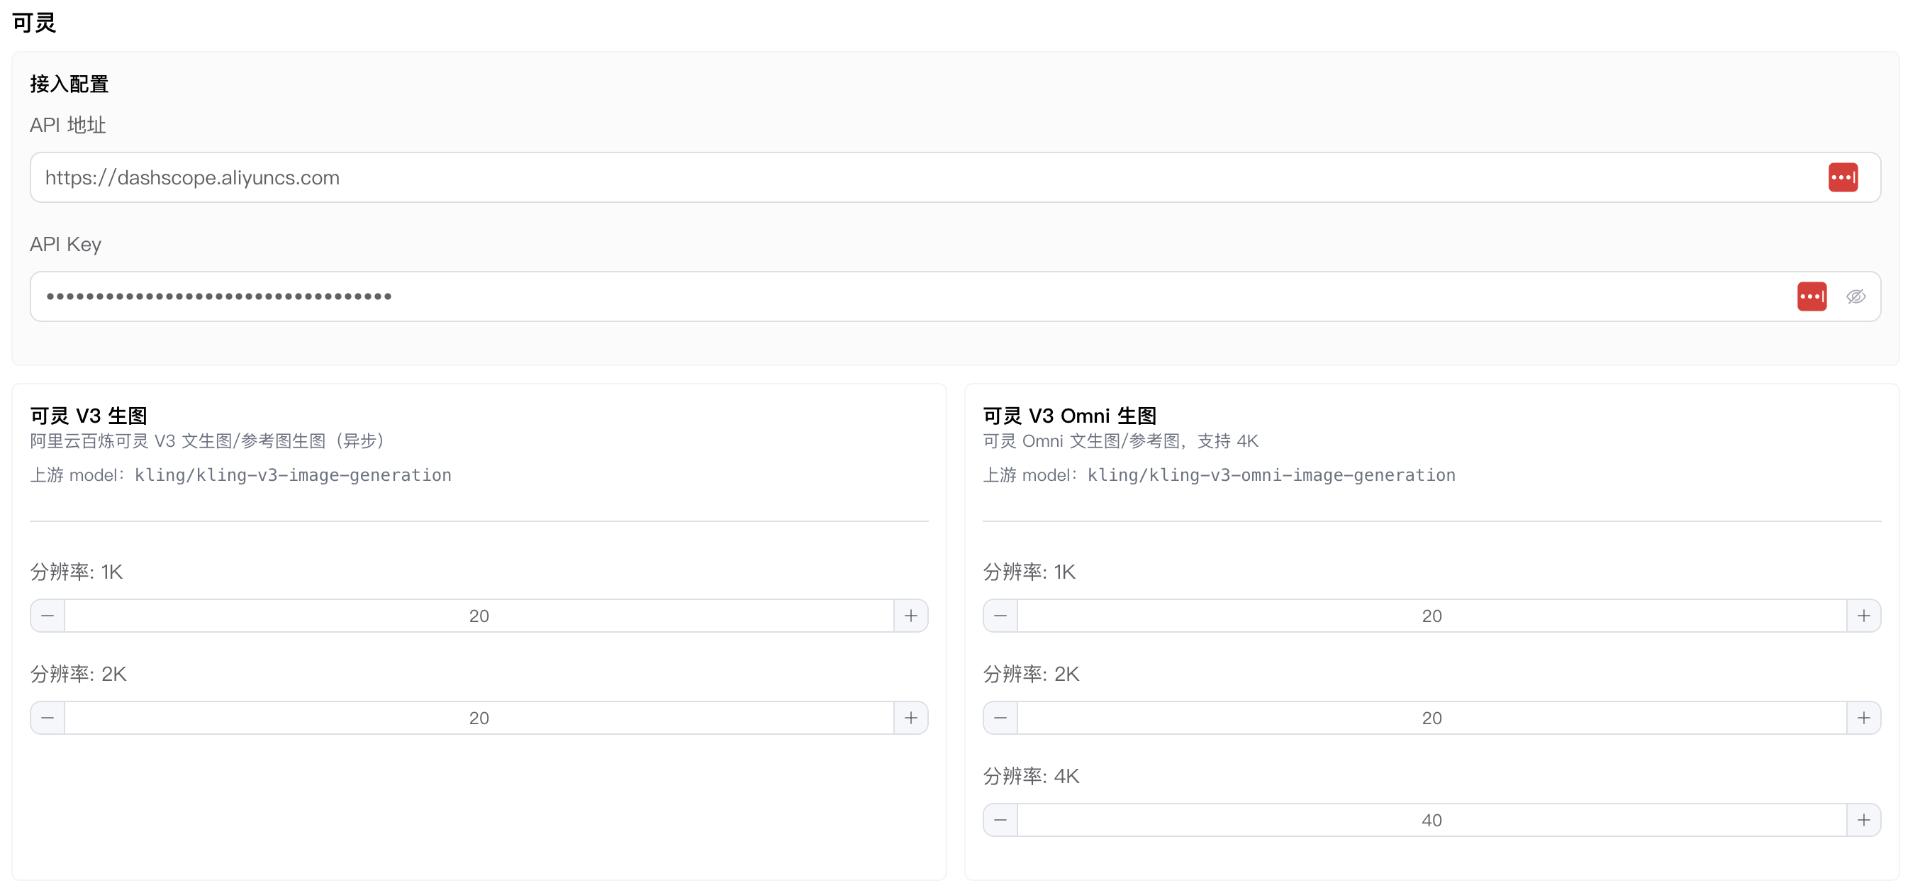This screenshot has width=1920, height=888.
Task: Click 分辨率: 2K label in 可灵 V3 Omni
Action: pos(1032,674)
